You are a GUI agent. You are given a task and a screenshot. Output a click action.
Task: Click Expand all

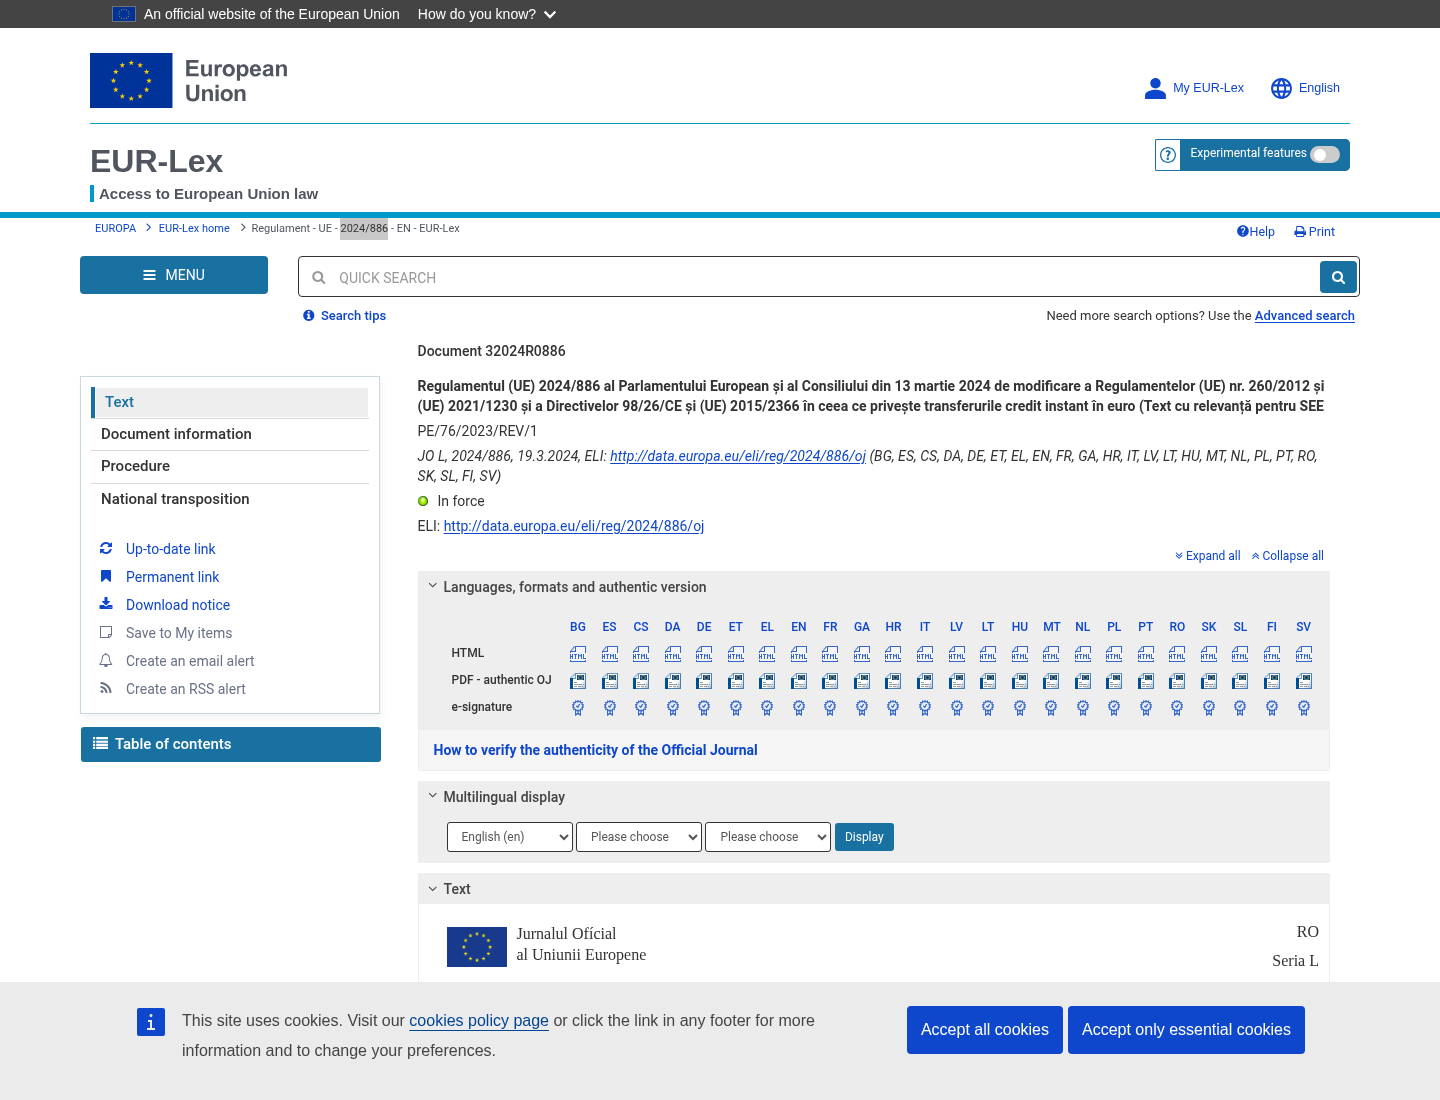click(x=1208, y=556)
